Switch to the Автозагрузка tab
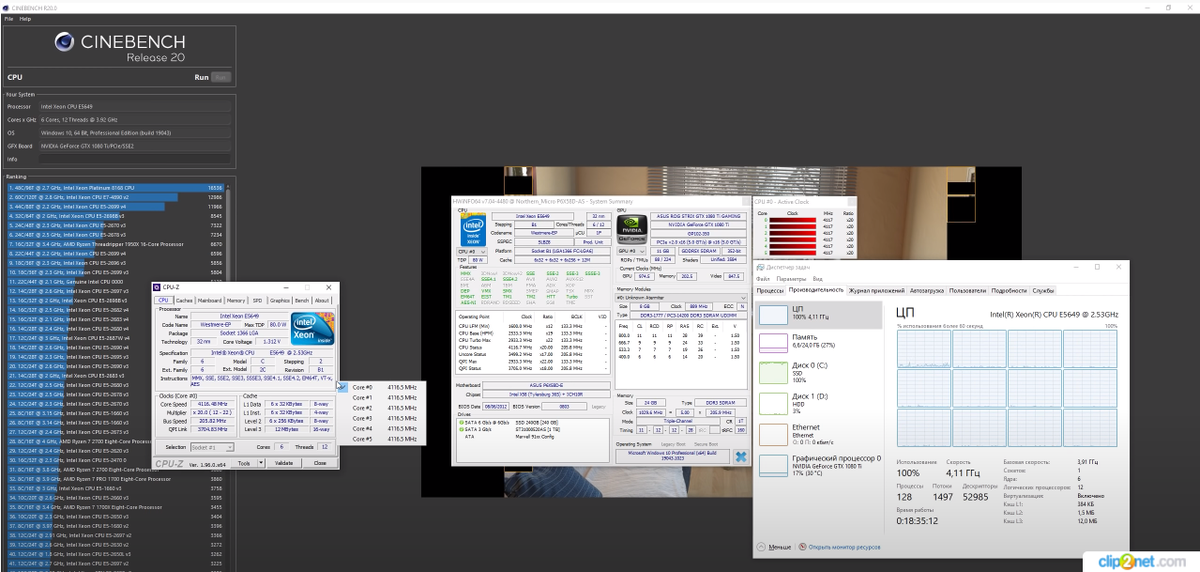This screenshot has width=1200, height=572. [926, 290]
